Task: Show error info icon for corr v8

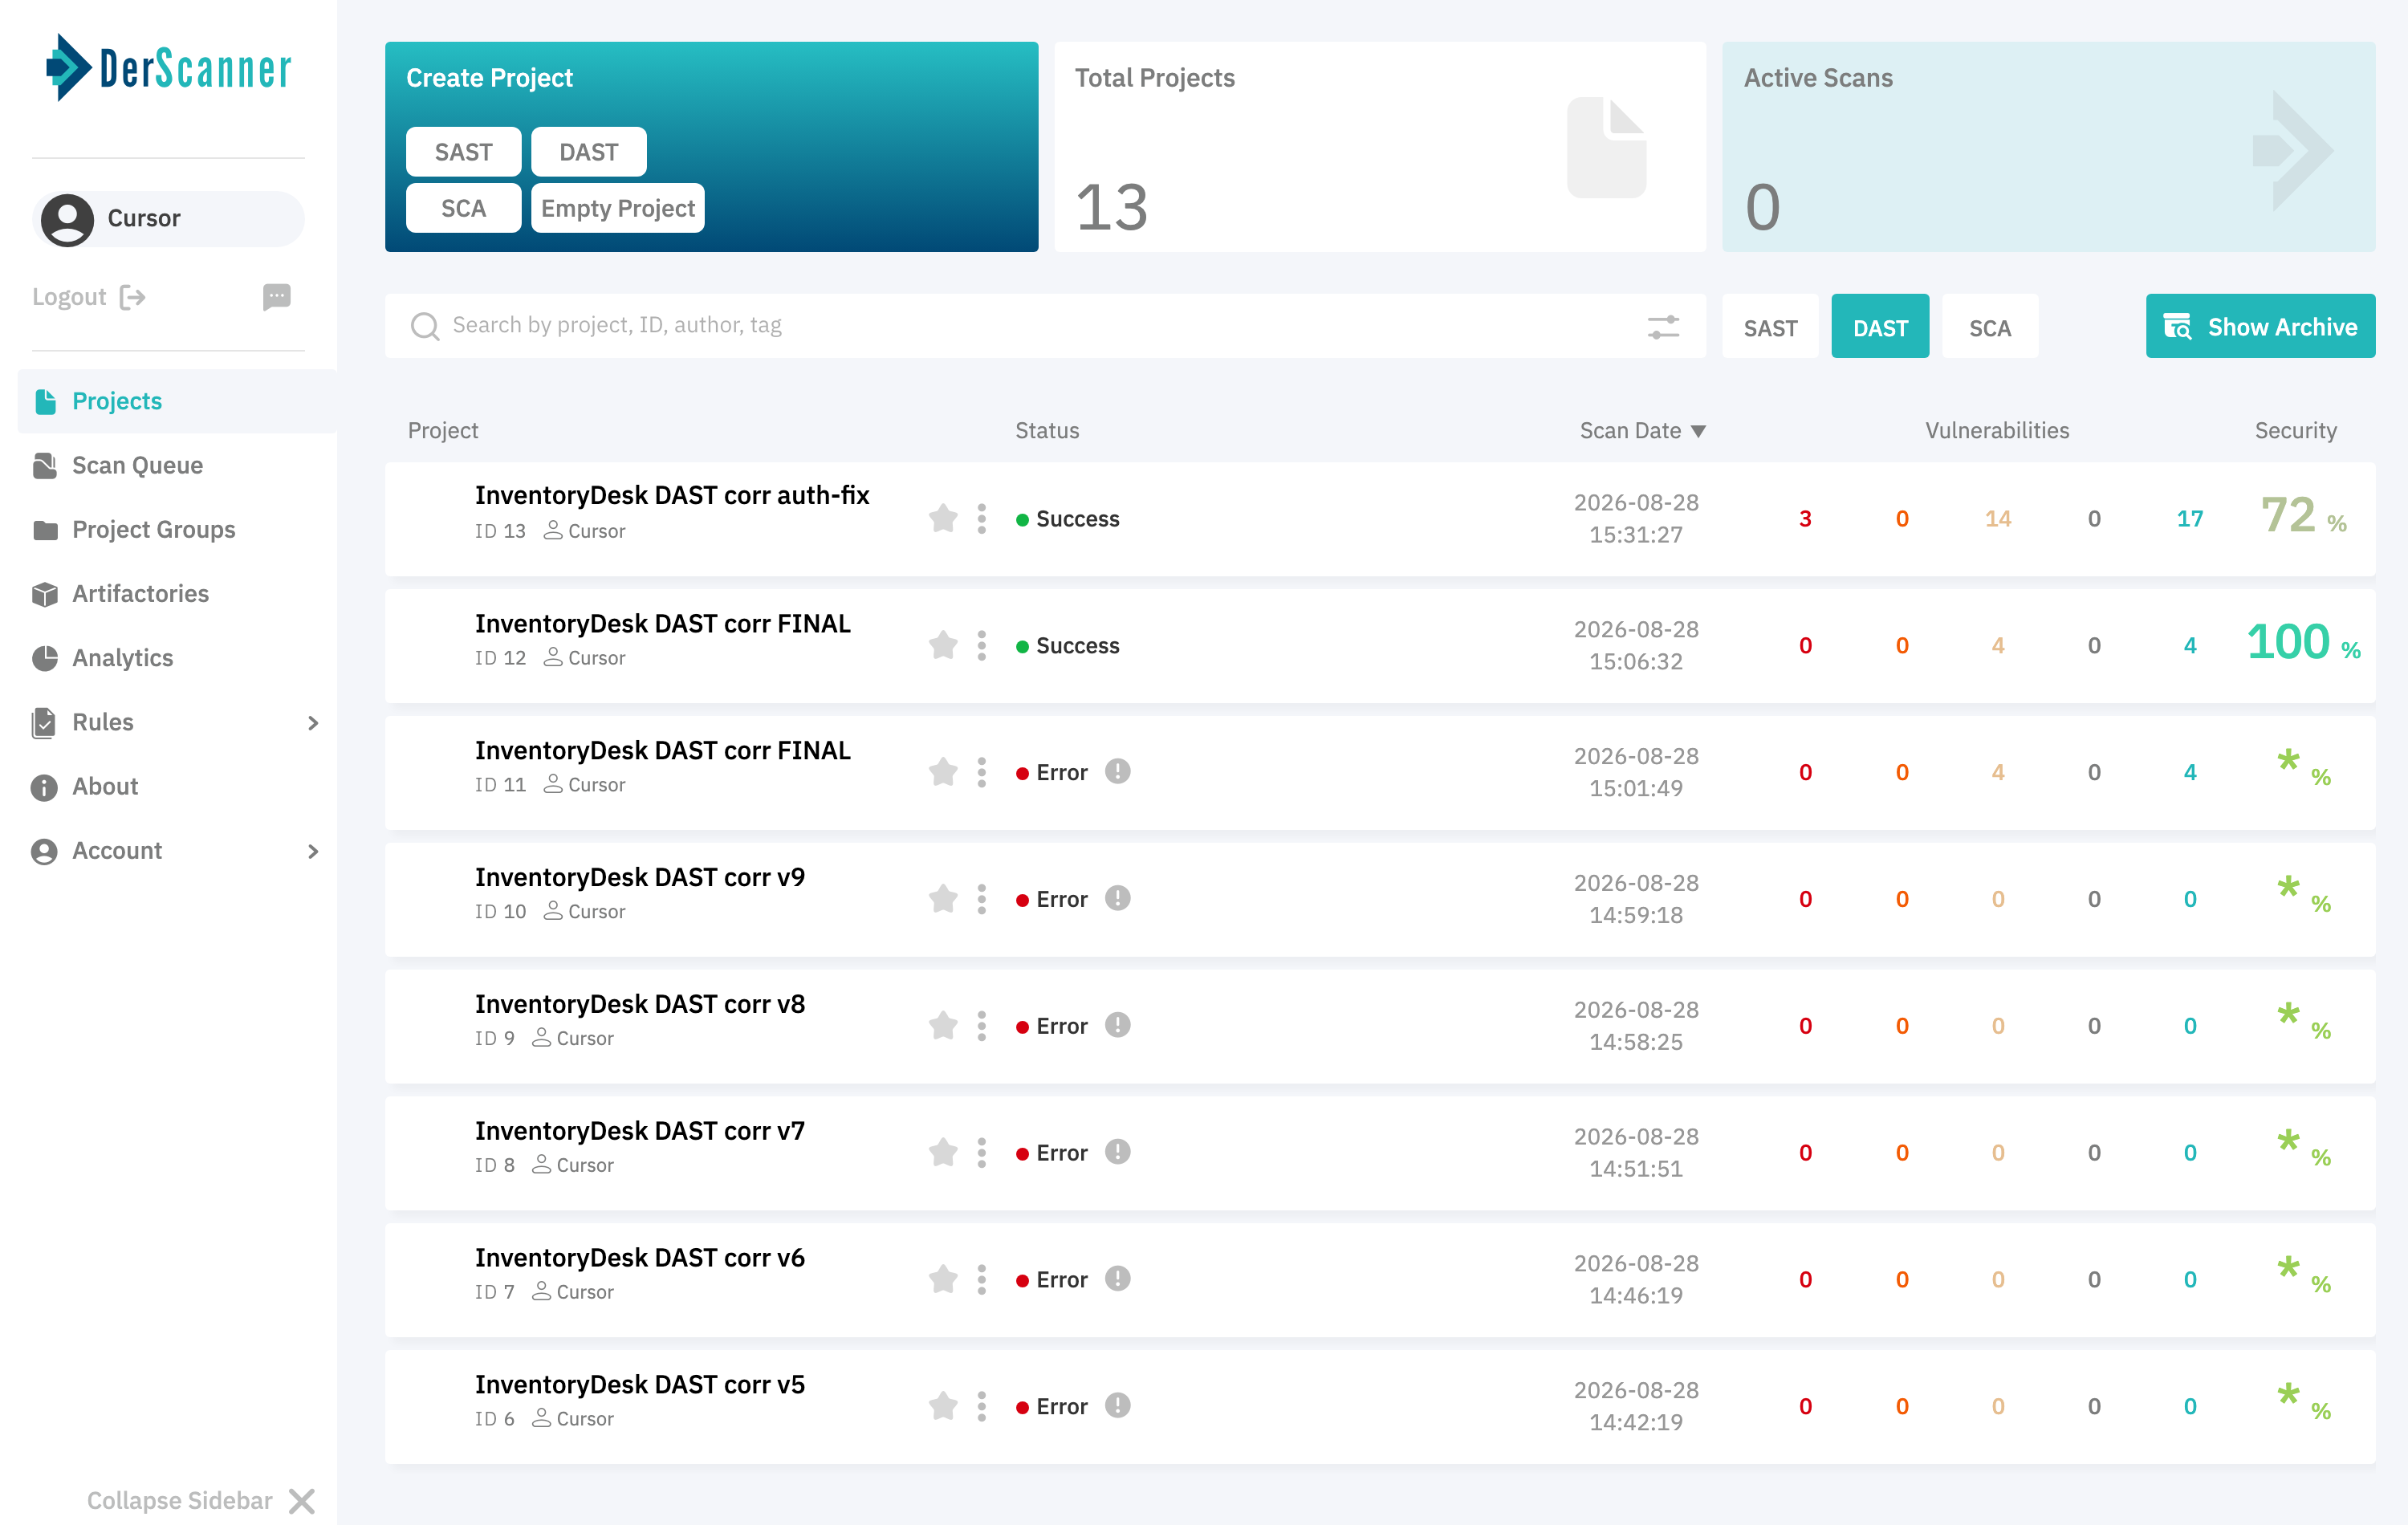Action: point(1117,1025)
